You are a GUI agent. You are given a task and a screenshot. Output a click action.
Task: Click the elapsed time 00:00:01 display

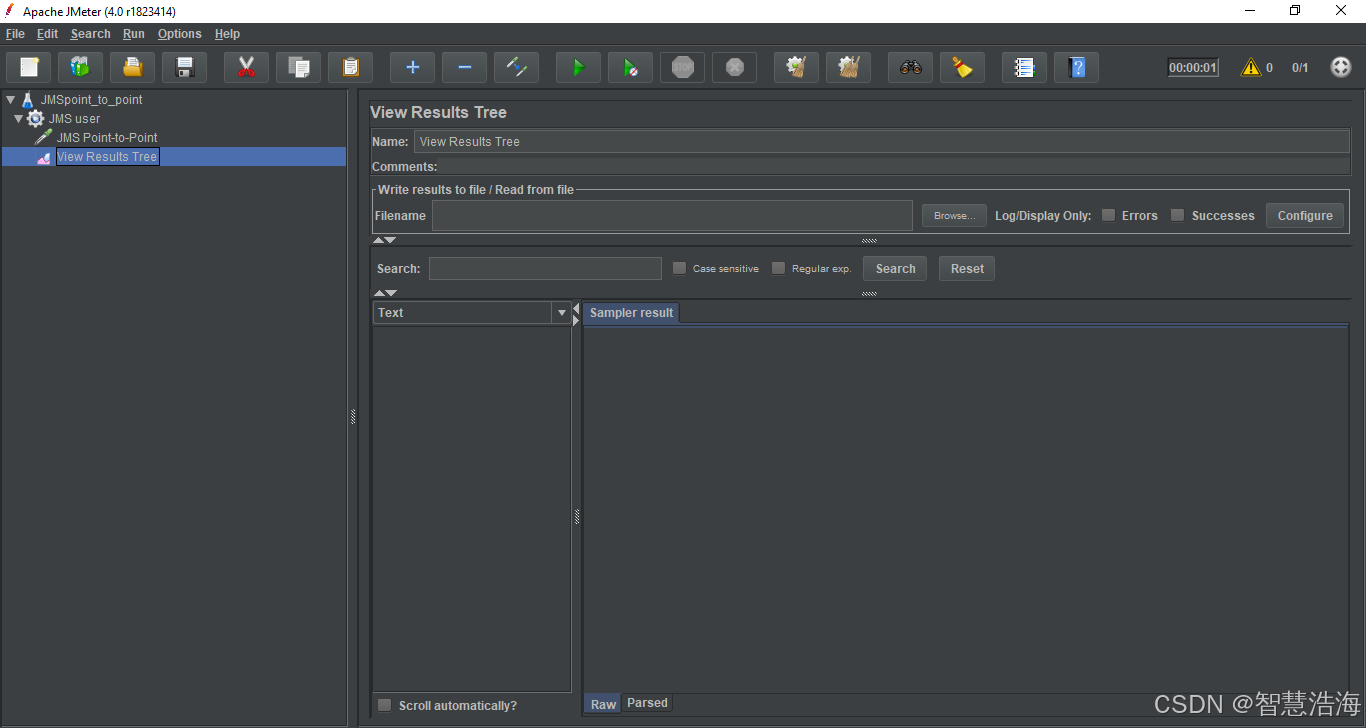pyautogui.click(x=1193, y=68)
